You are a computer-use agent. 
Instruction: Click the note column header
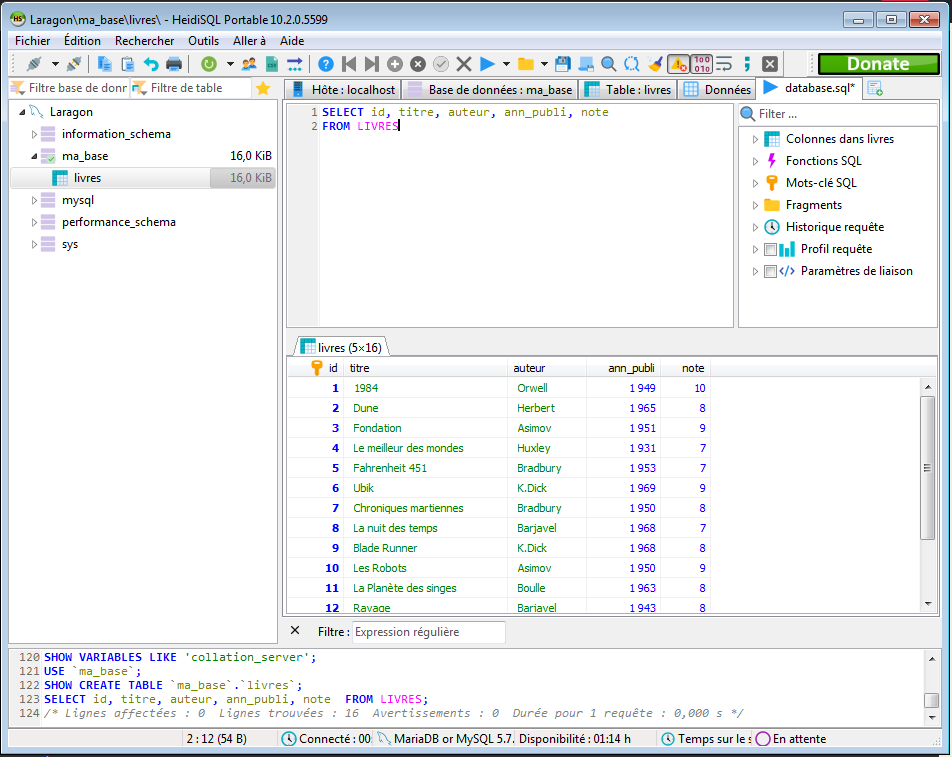[x=685, y=368]
